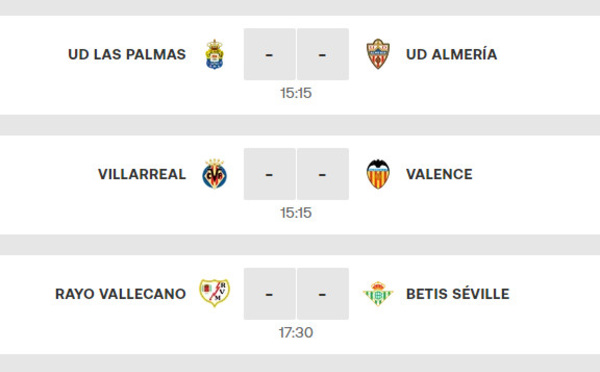Select Las Palmas home score box
The width and height of the screenshot is (600, 372).
270,54
